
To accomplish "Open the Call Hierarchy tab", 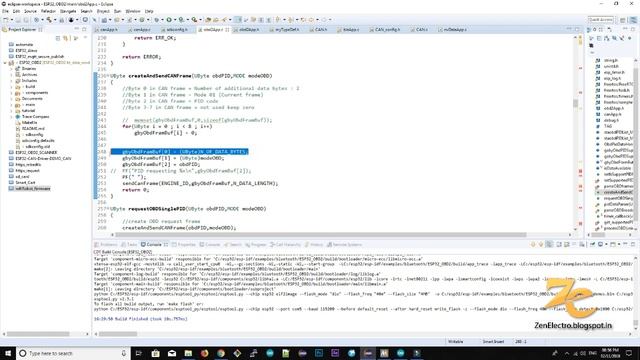I will (x=285, y=244).
